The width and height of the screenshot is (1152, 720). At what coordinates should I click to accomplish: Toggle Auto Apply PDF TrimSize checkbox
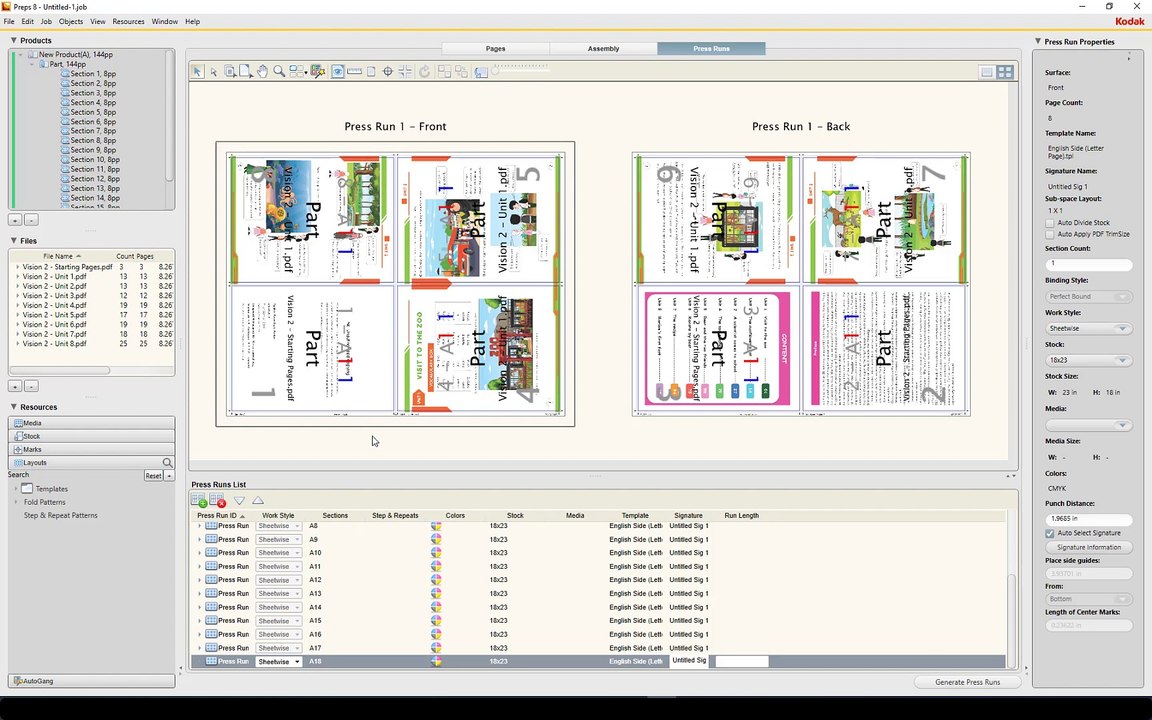click(x=1050, y=234)
